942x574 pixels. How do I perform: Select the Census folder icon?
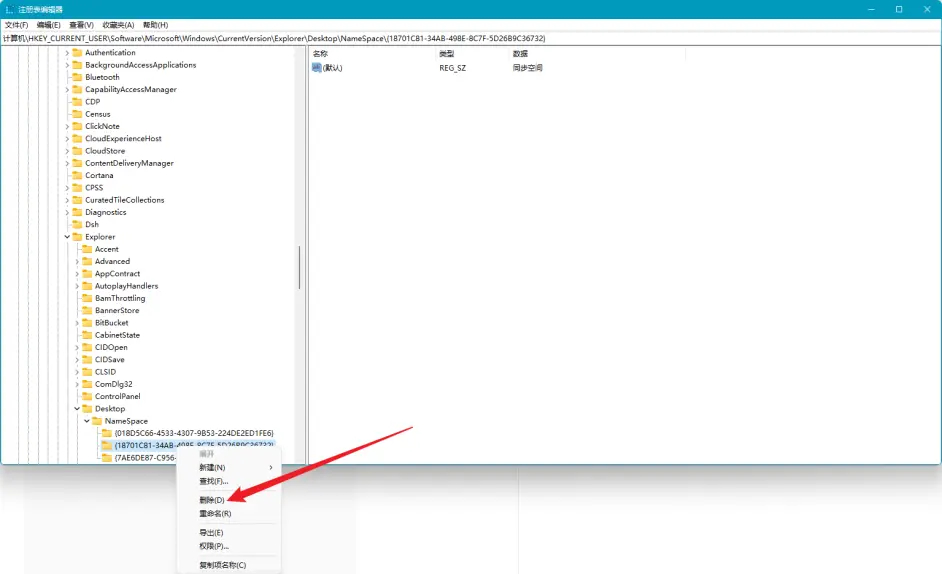(x=77, y=114)
